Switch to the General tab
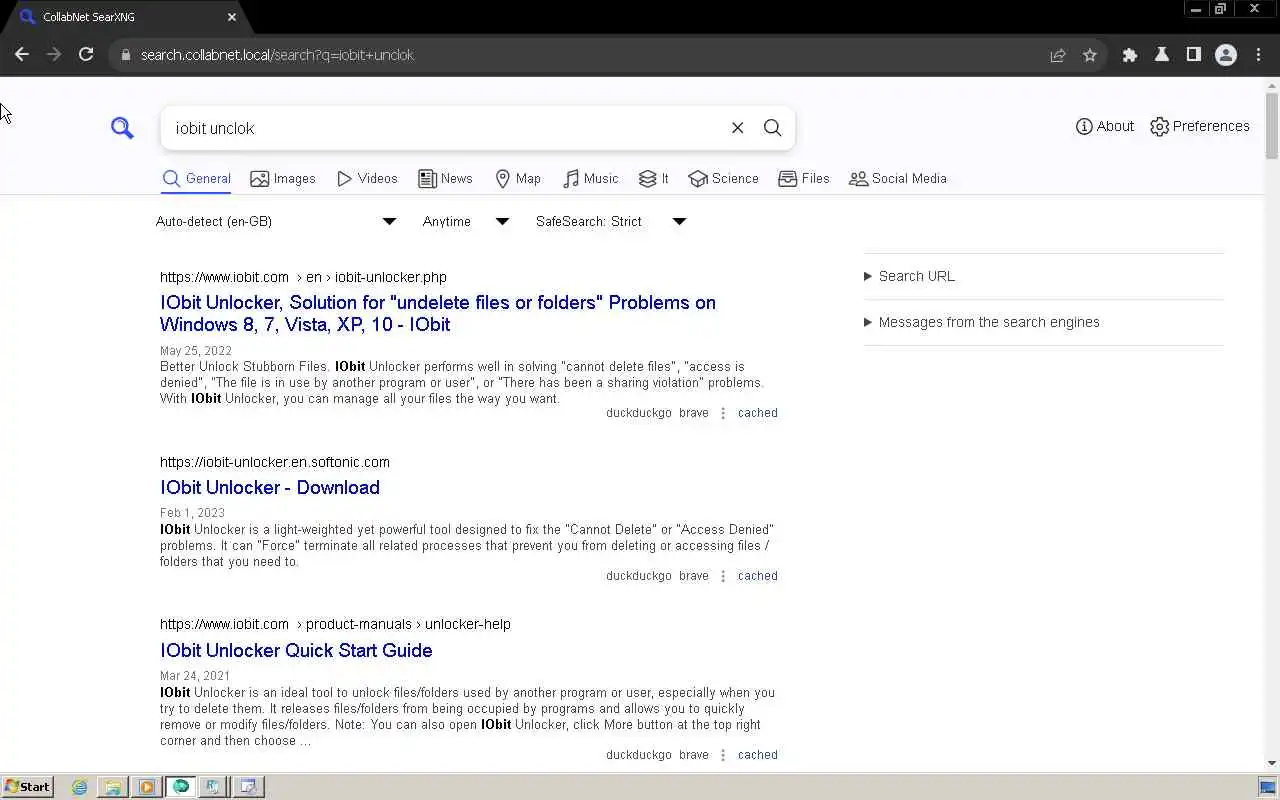This screenshot has width=1280, height=800. pos(196,179)
